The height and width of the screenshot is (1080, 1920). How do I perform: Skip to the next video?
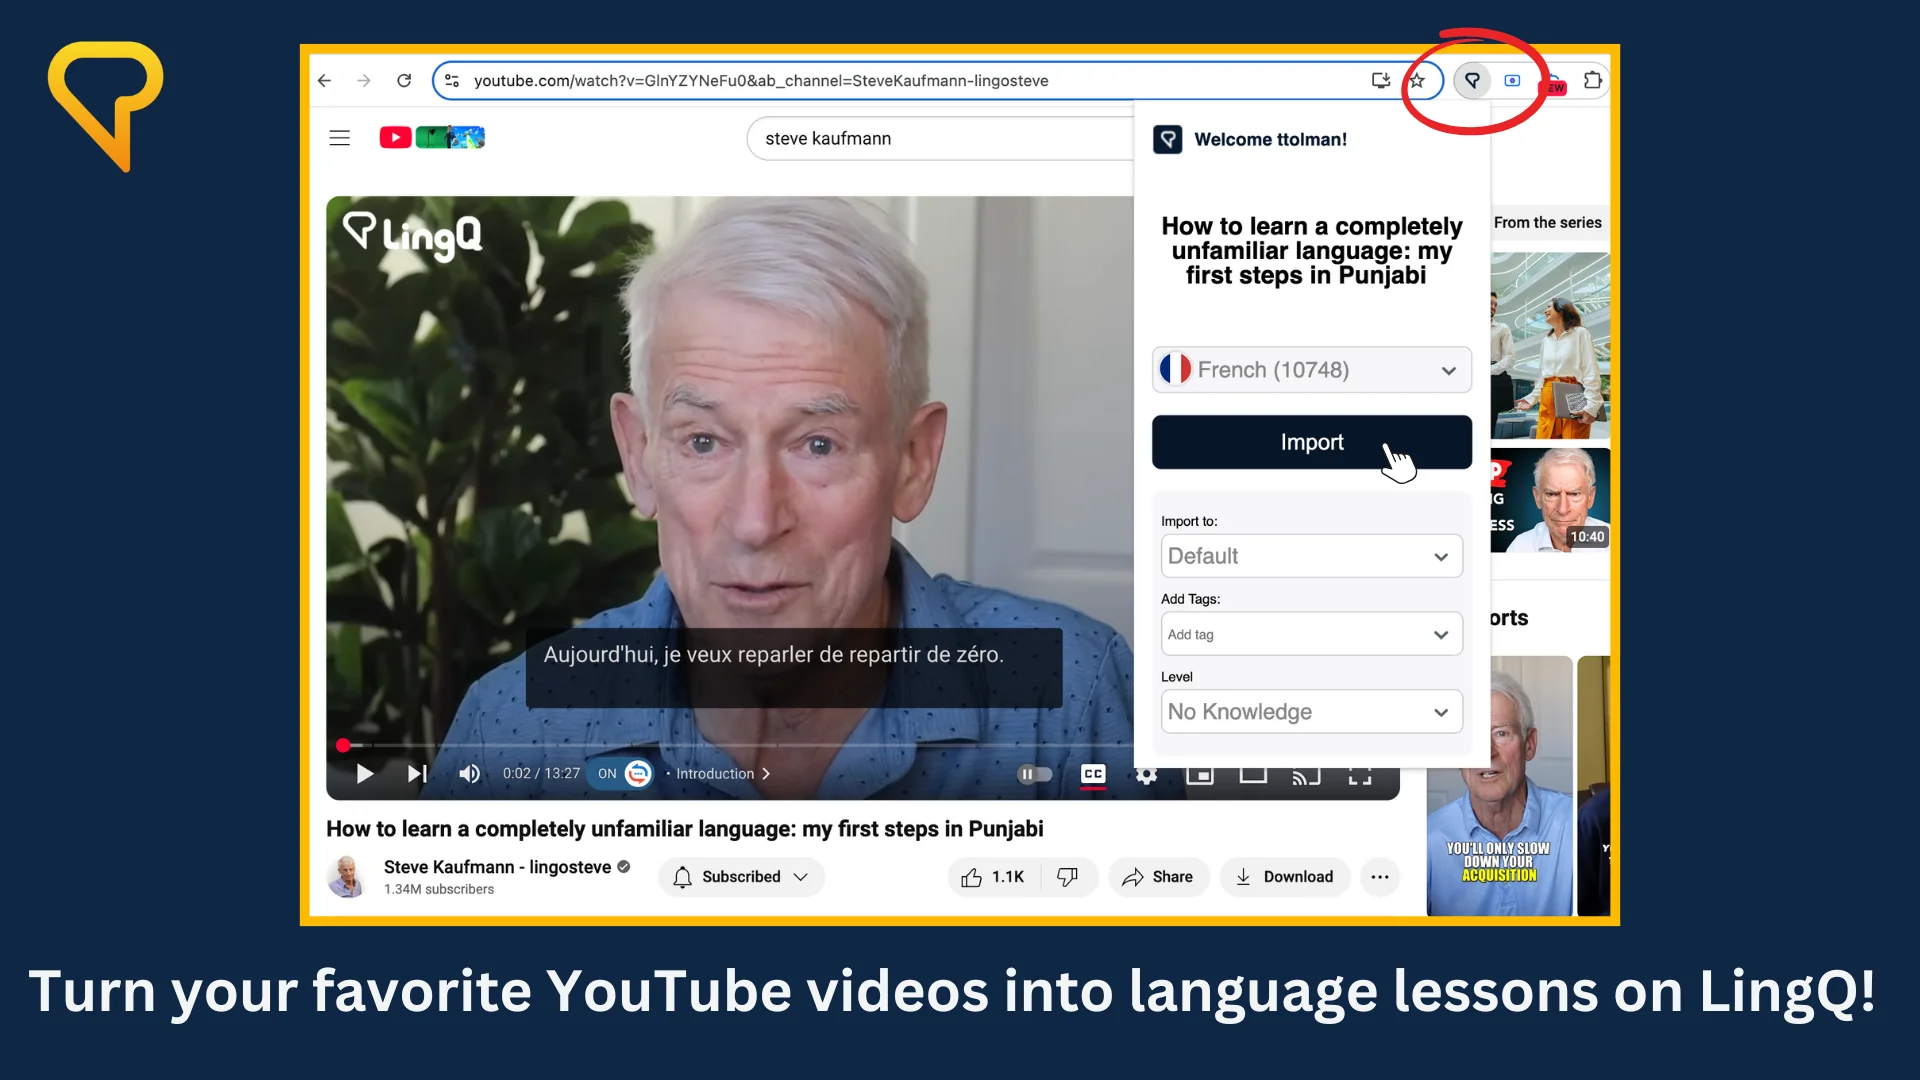click(x=418, y=774)
